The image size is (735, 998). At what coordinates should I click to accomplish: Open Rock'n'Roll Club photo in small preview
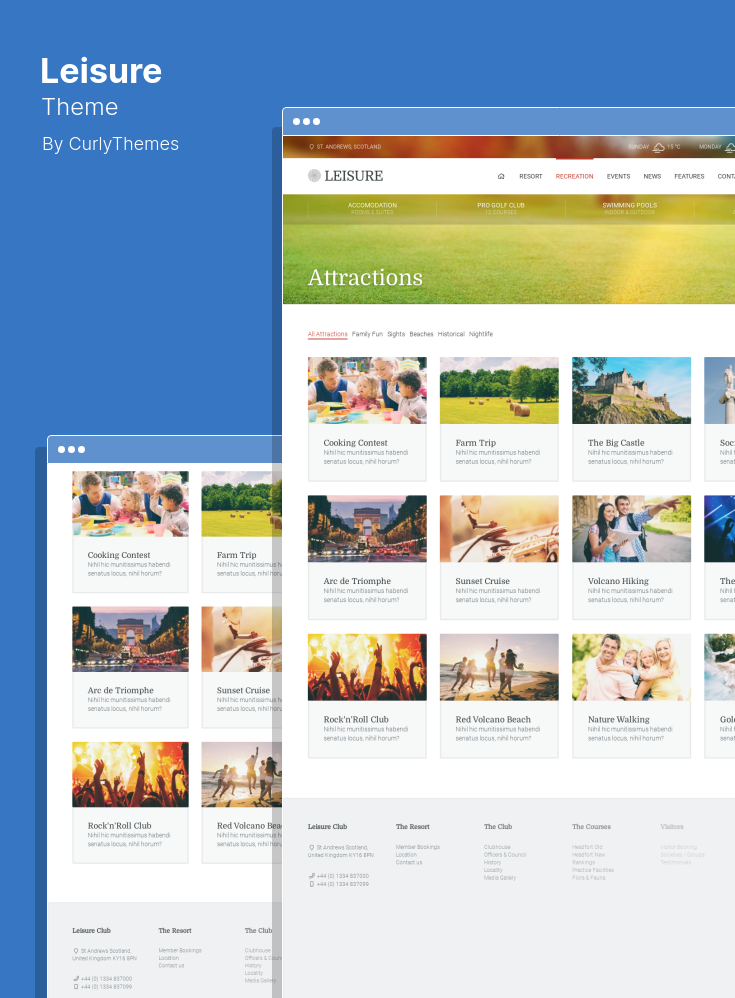coord(130,775)
